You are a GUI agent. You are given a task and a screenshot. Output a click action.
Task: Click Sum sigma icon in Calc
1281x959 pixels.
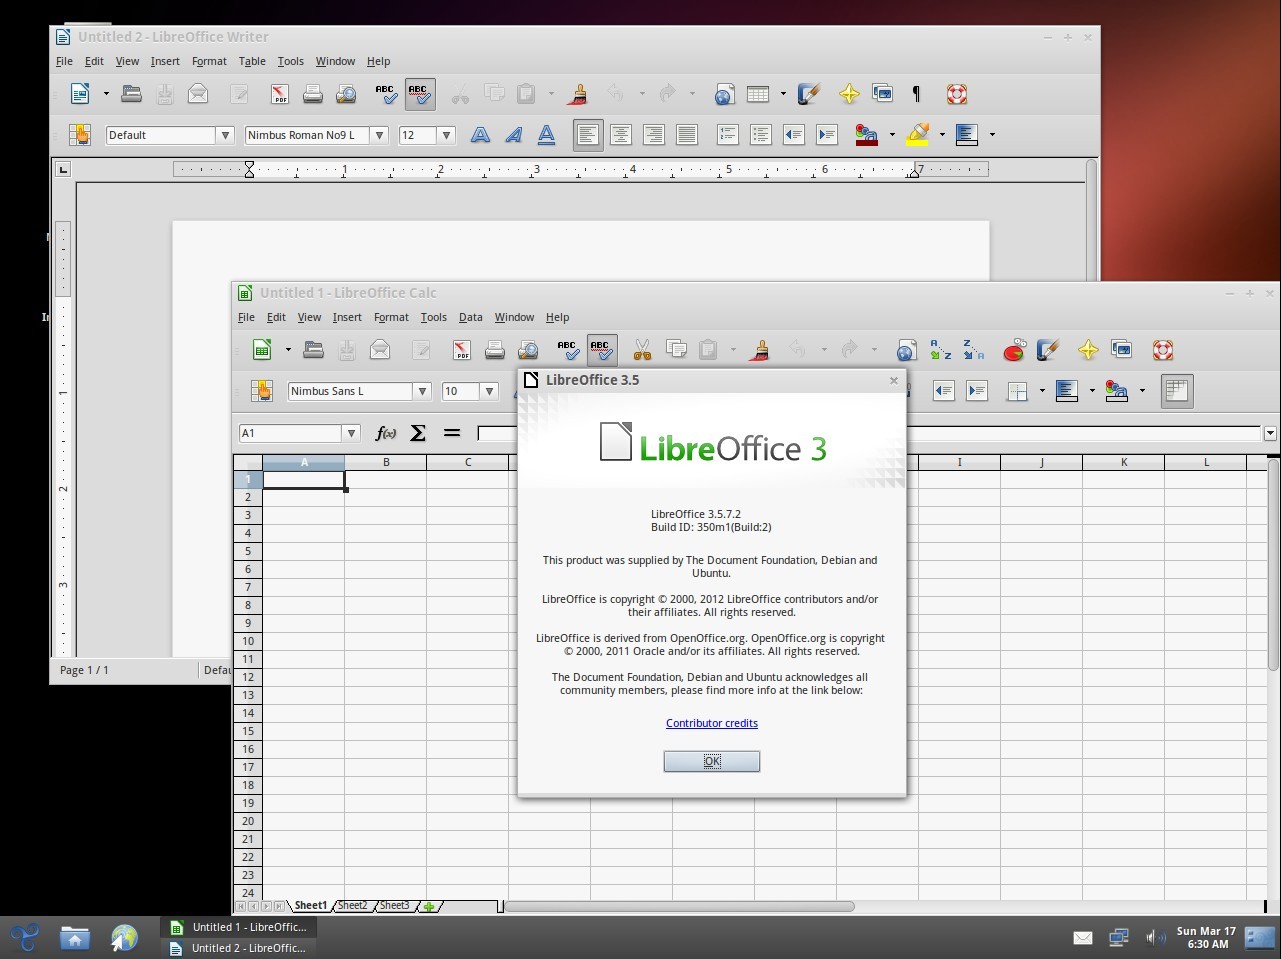(418, 433)
